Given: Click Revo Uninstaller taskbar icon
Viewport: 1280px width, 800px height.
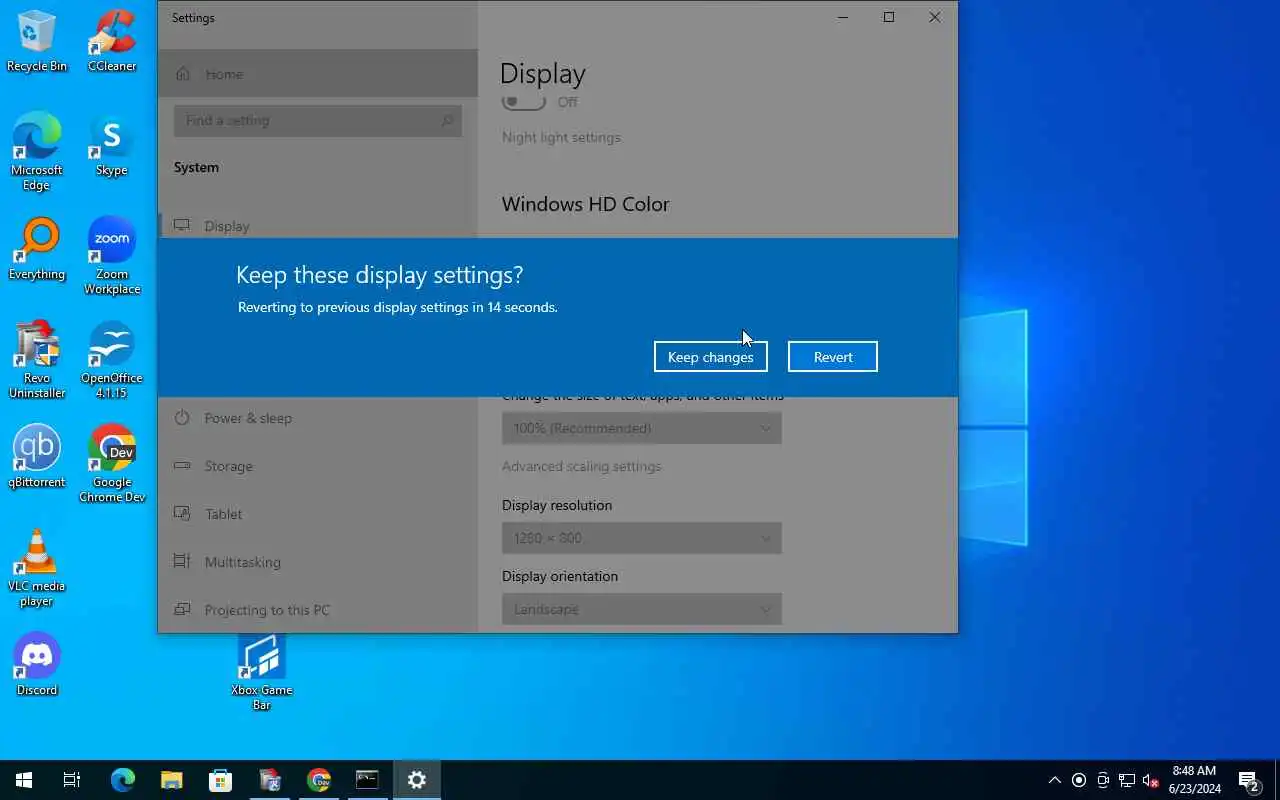Looking at the screenshot, I should tap(270, 780).
